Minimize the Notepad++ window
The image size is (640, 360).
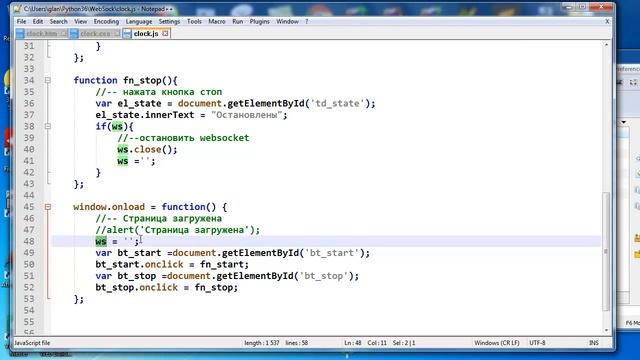(x=568, y=7)
